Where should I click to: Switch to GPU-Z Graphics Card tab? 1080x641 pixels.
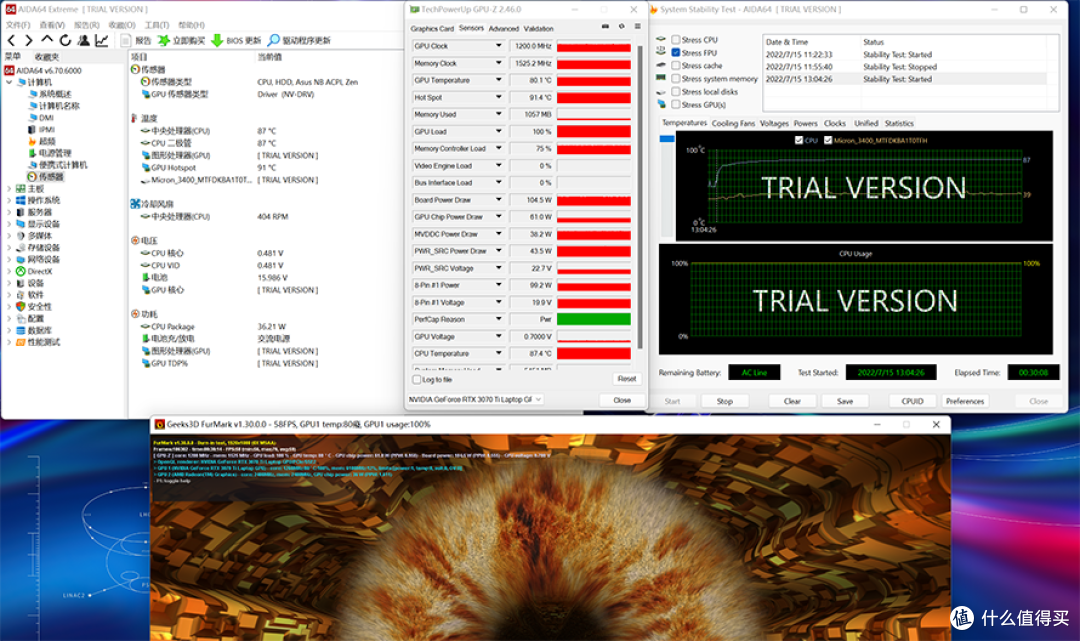point(432,29)
